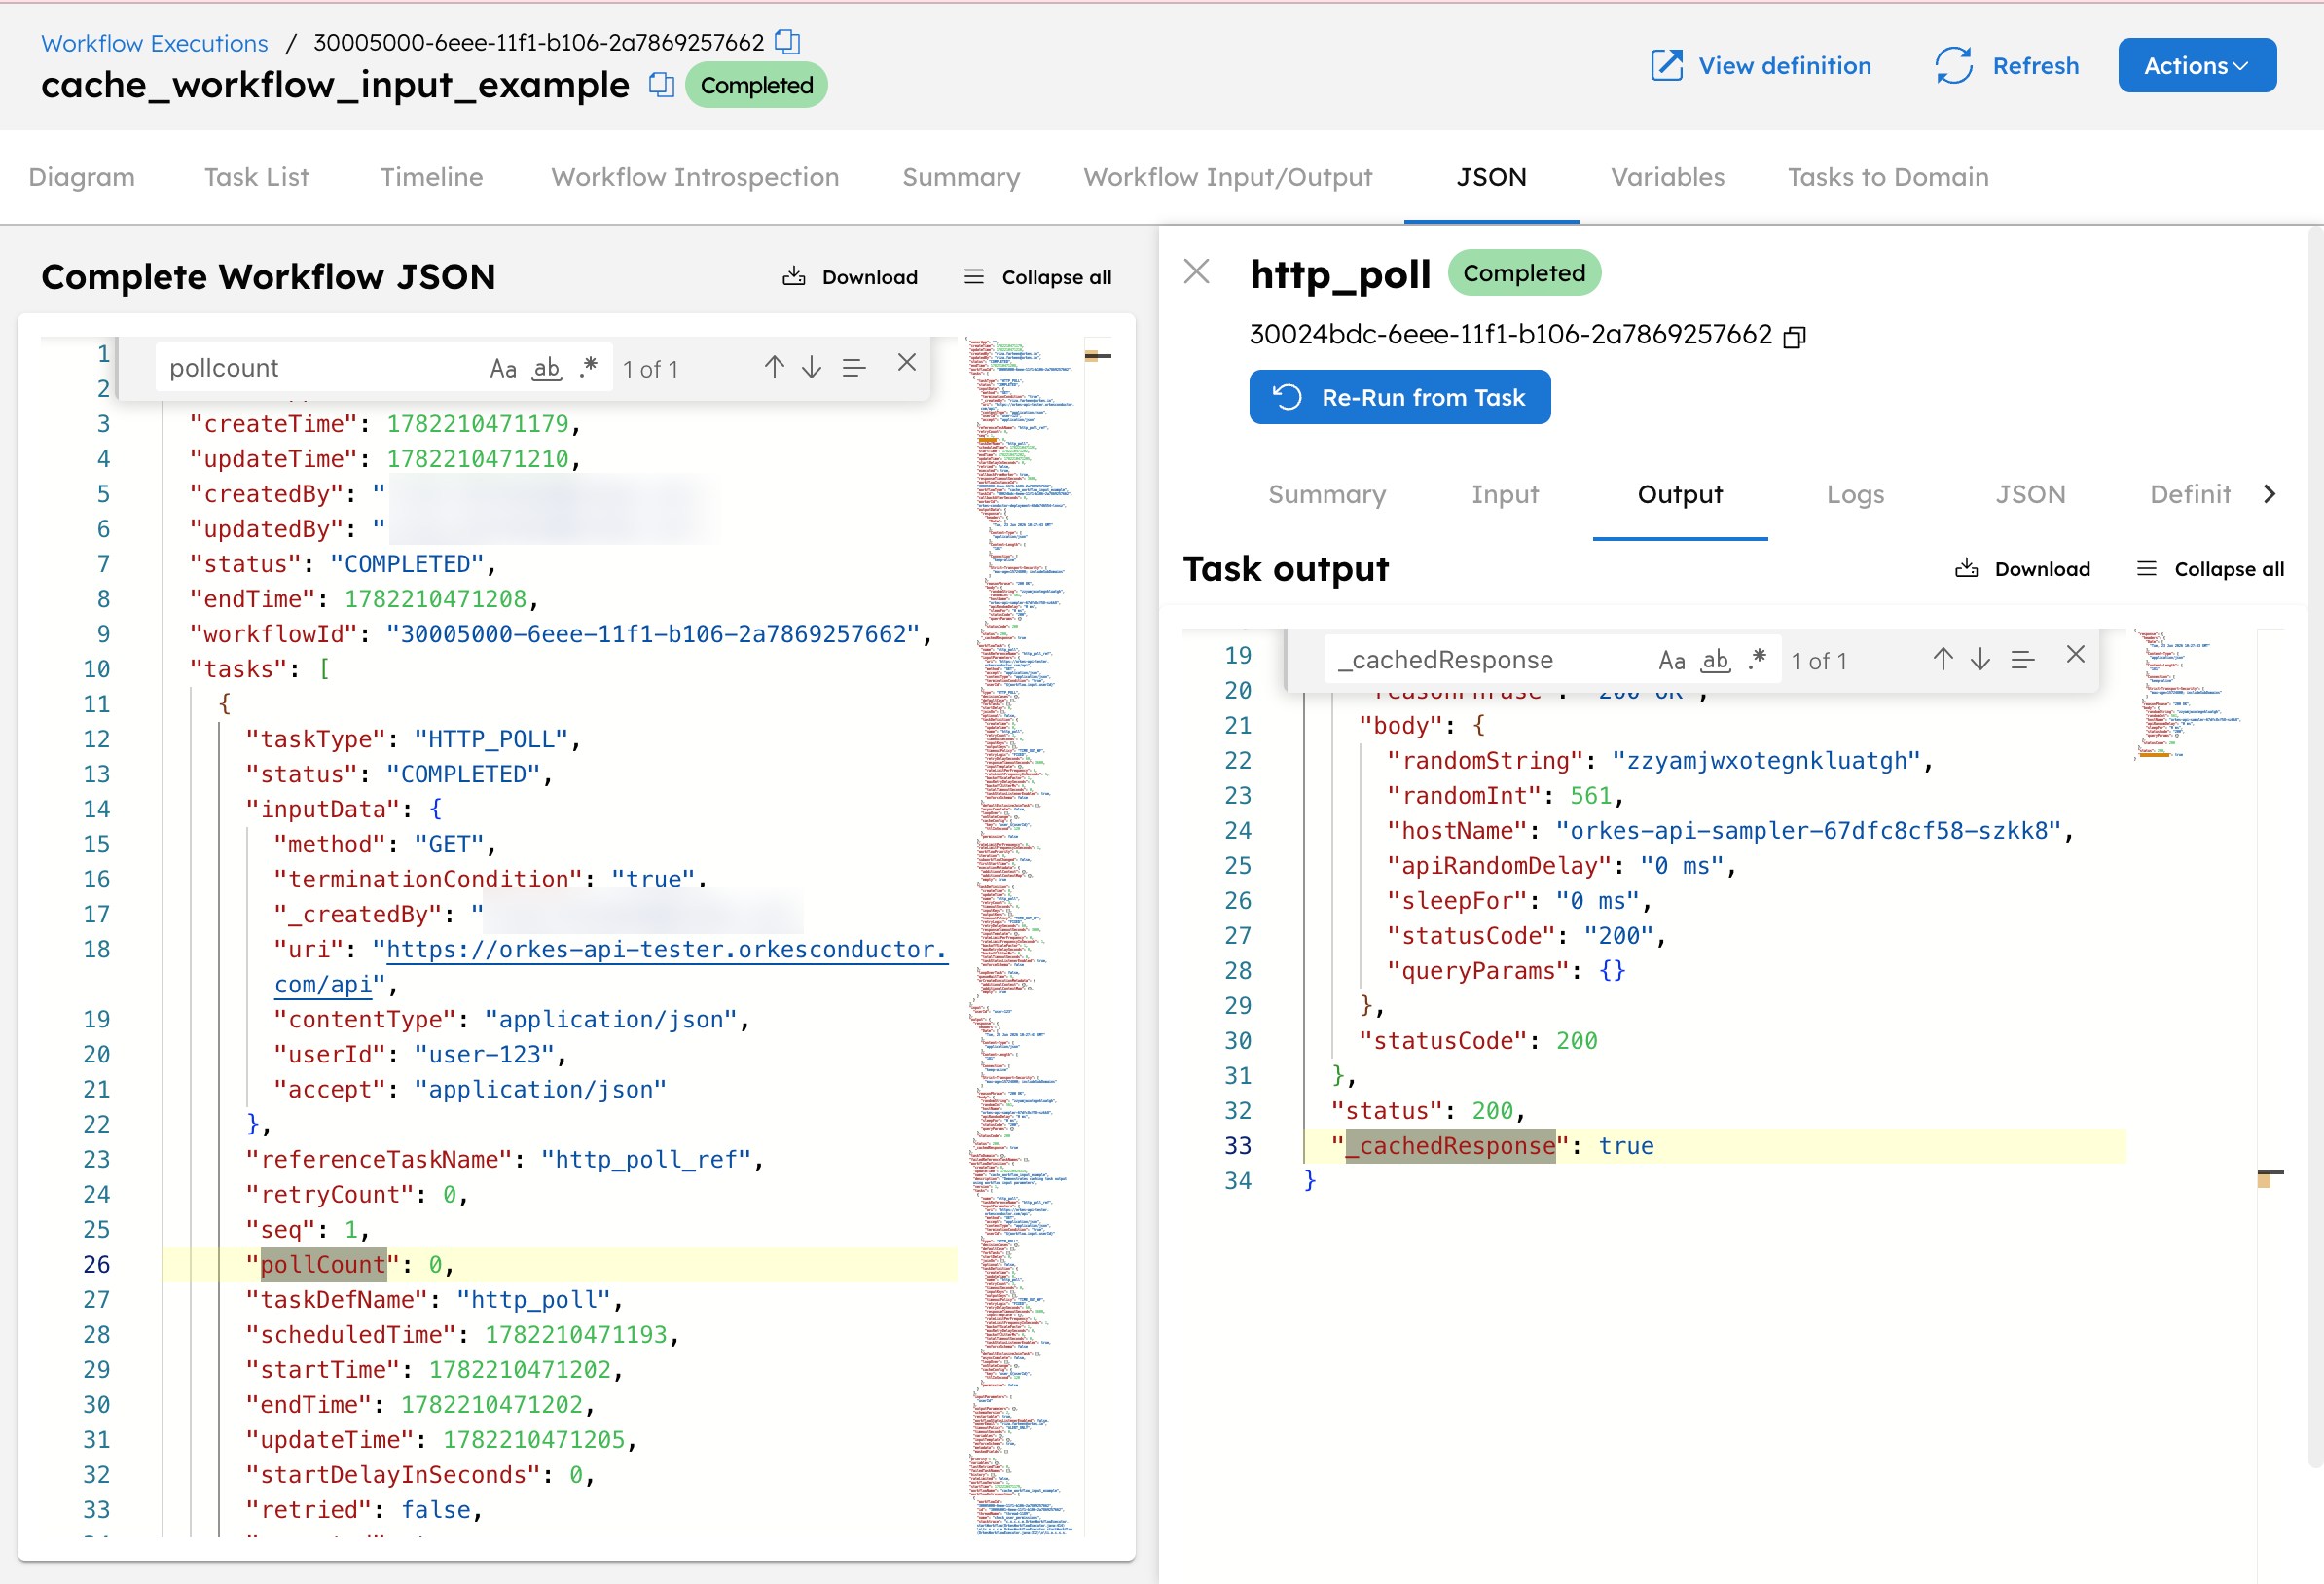
Task: Click the highlighted _cachedResponse key
Action: (x=1450, y=1146)
